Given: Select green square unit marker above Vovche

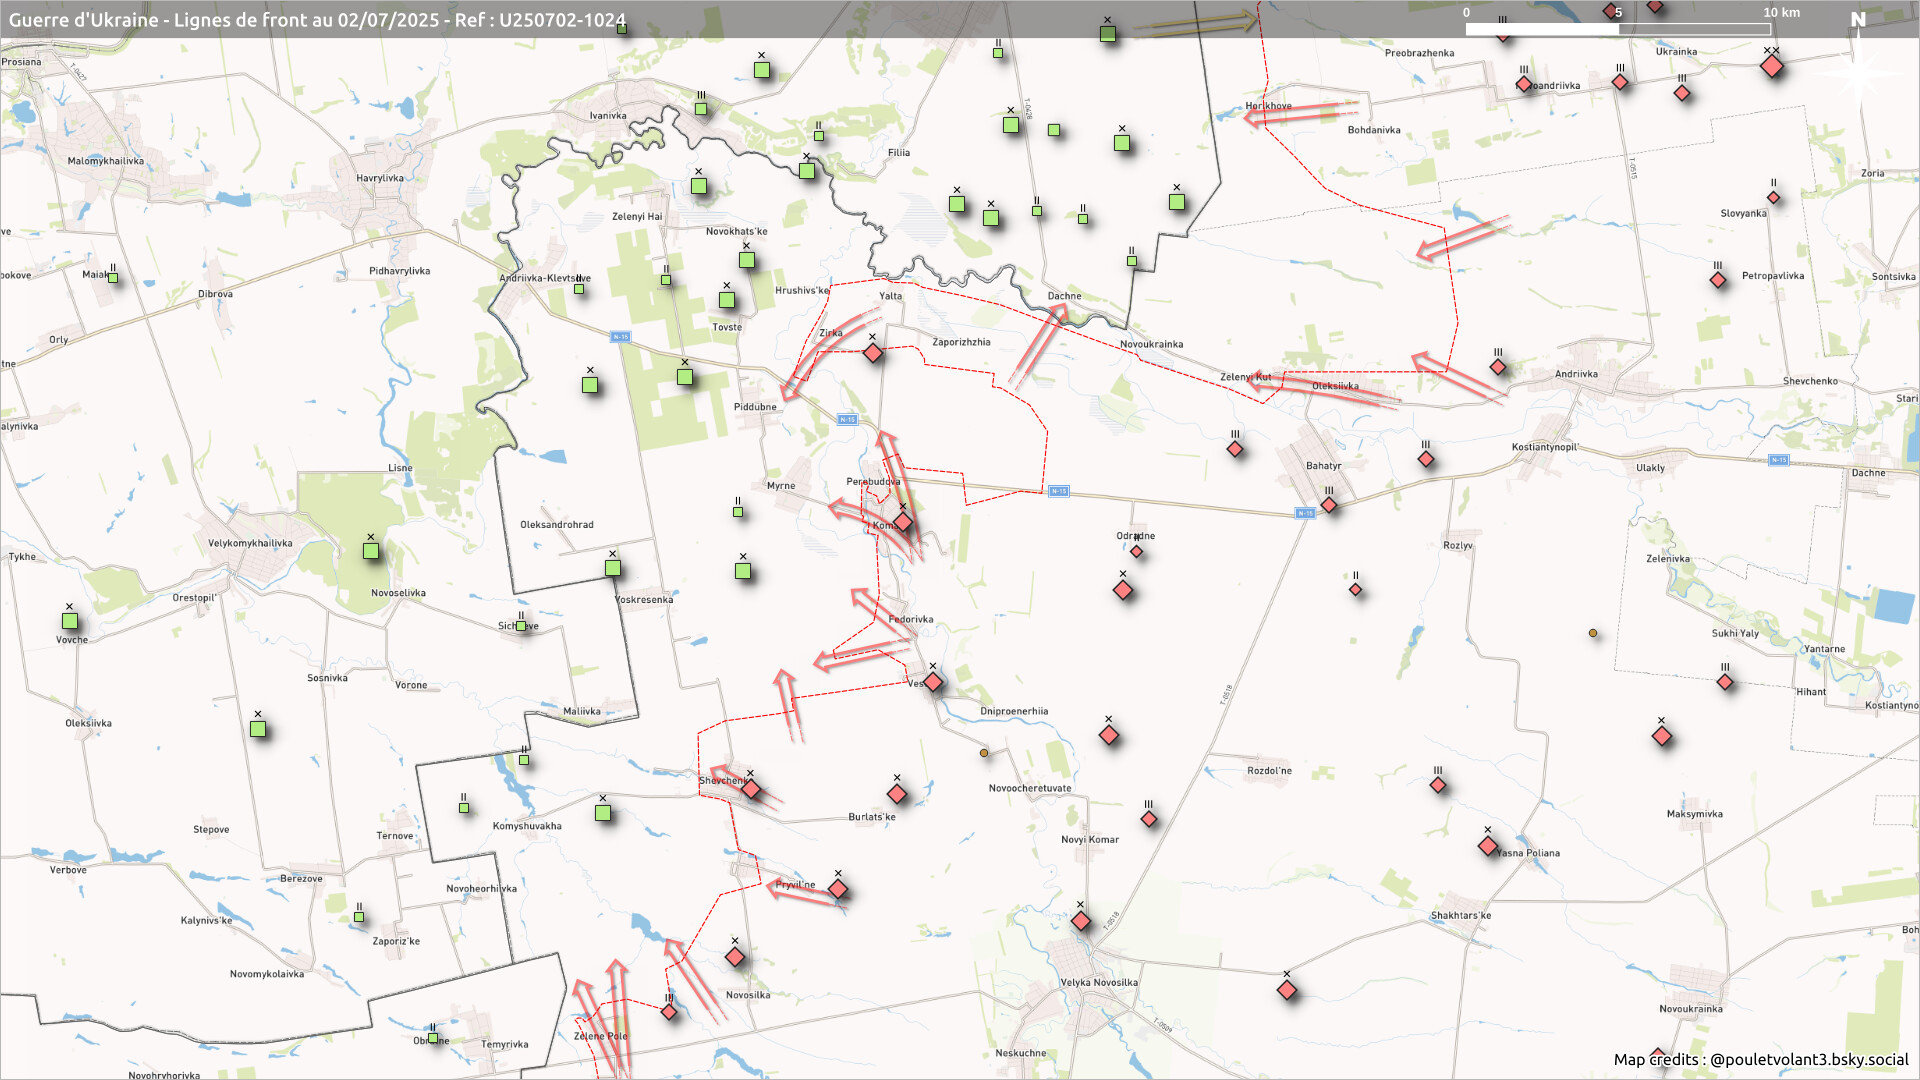Looking at the screenshot, I should pos(70,621).
